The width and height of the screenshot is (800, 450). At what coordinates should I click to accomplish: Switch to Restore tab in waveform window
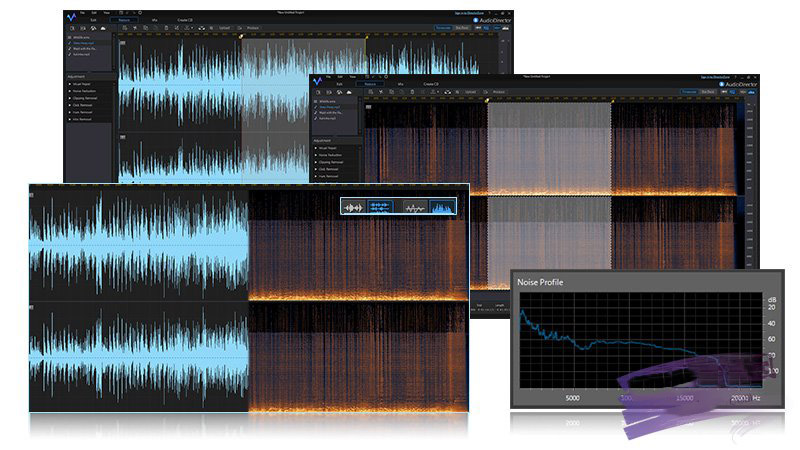pyautogui.click(x=124, y=20)
